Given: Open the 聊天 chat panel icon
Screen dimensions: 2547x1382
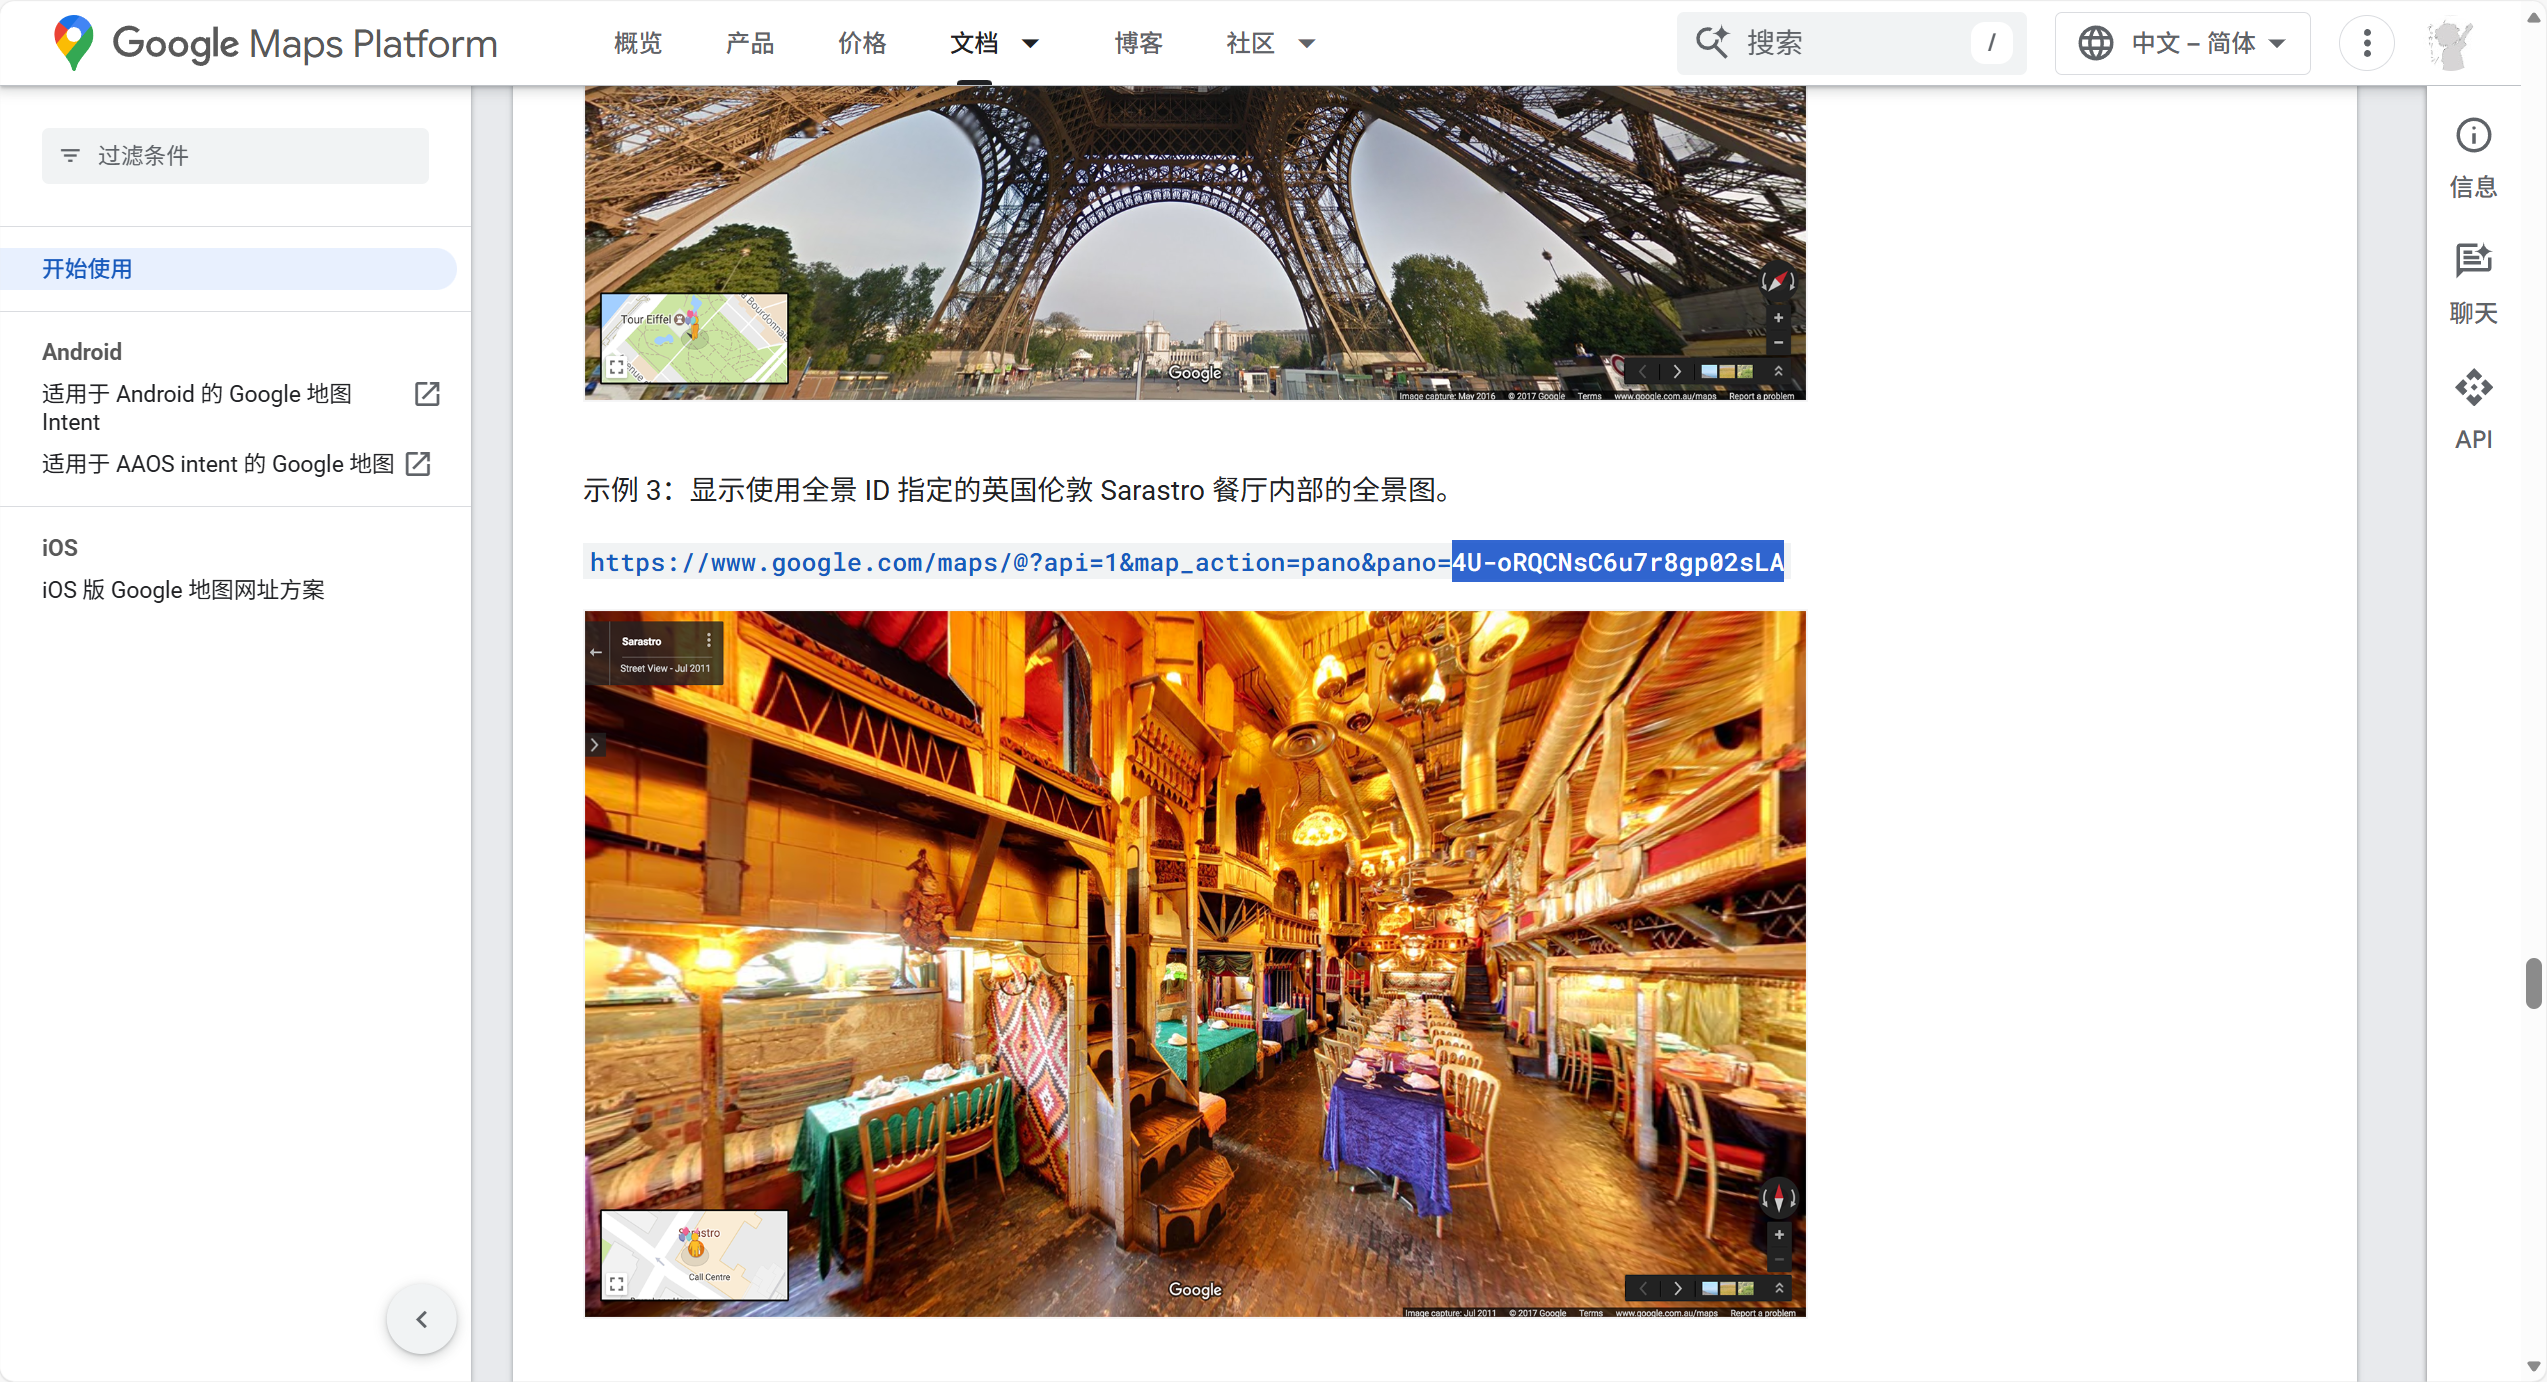Looking at the screenshot, I should 2473,261.
